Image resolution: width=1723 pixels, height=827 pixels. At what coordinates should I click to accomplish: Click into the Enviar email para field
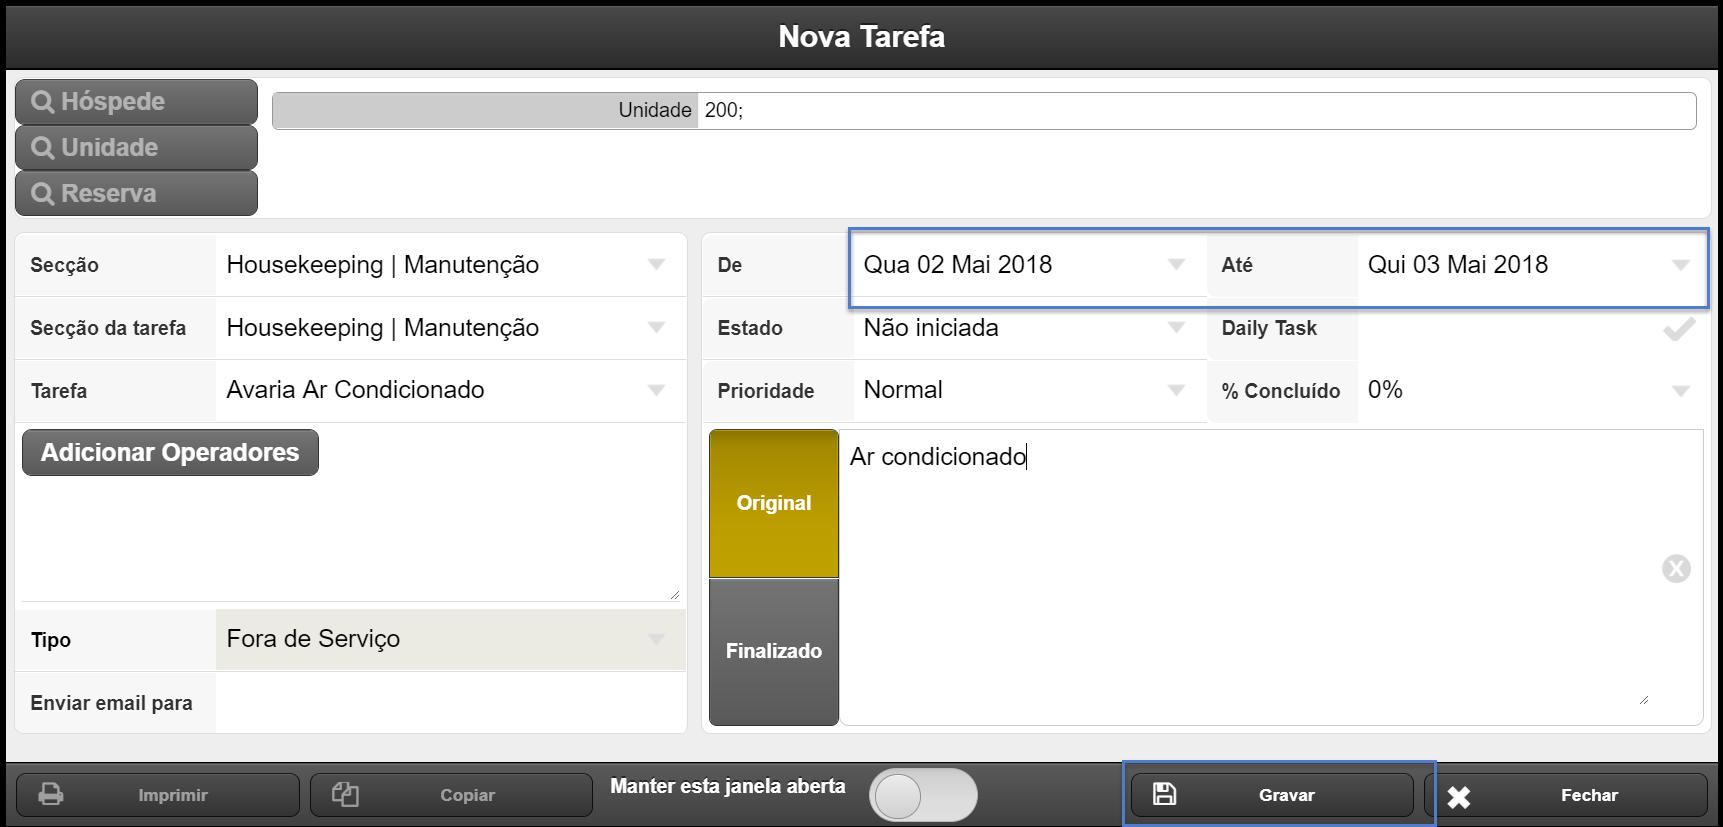point(449,703)
